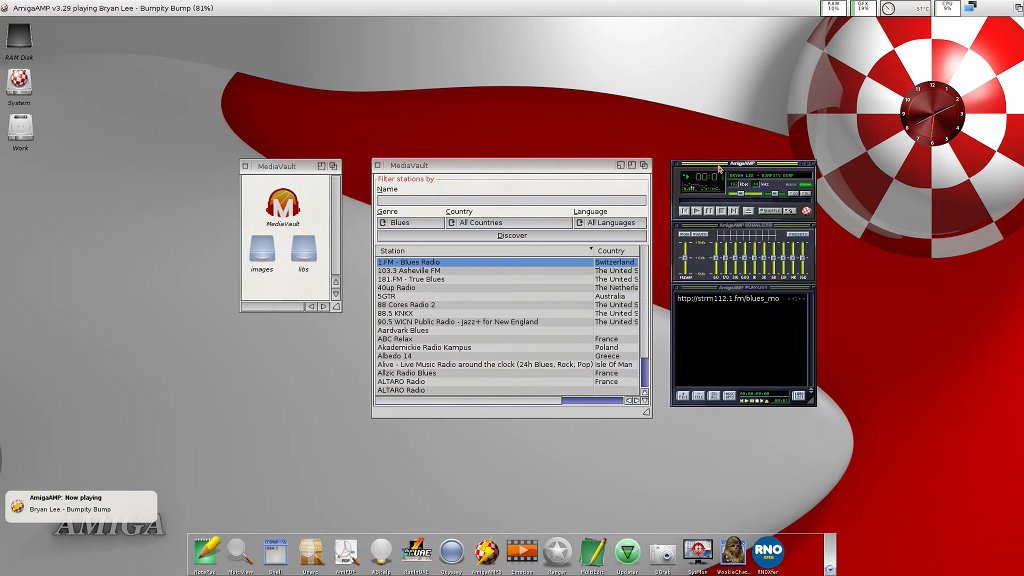Viewport: 1024px width, 576px height.
Task: Select Aardvark Blues station
Action: 507,330
